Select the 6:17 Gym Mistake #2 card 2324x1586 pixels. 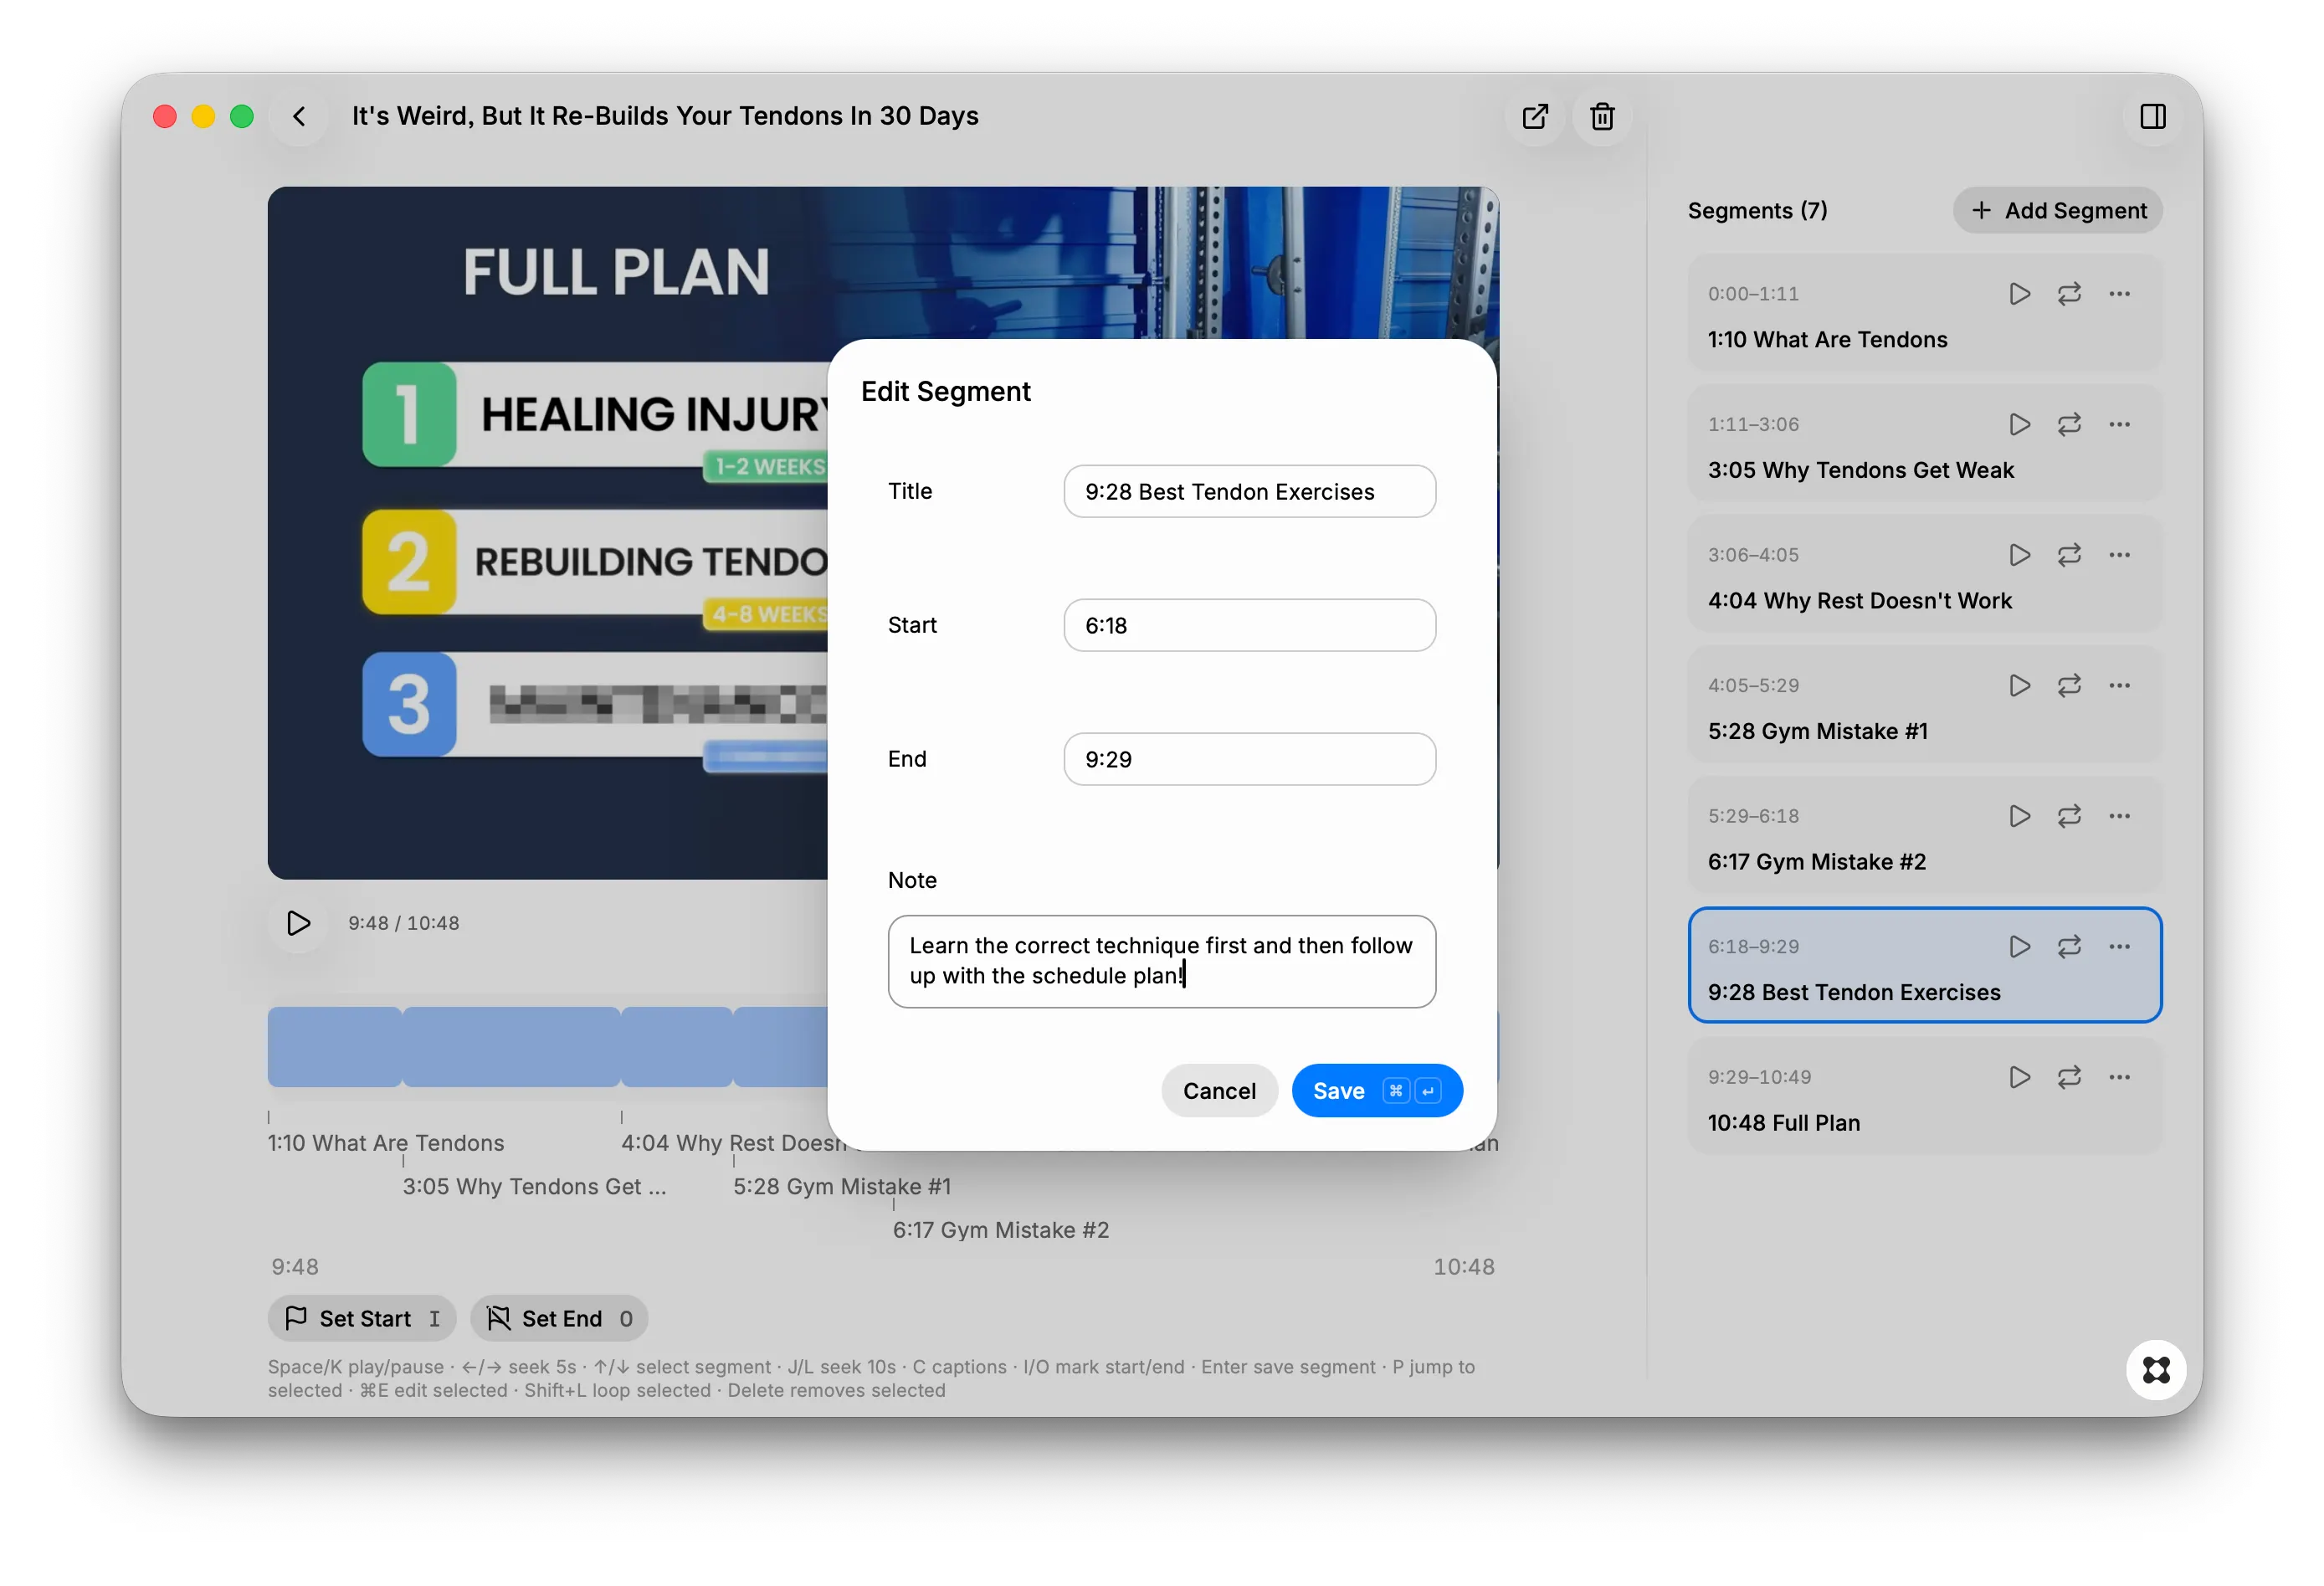(1925, 836)
